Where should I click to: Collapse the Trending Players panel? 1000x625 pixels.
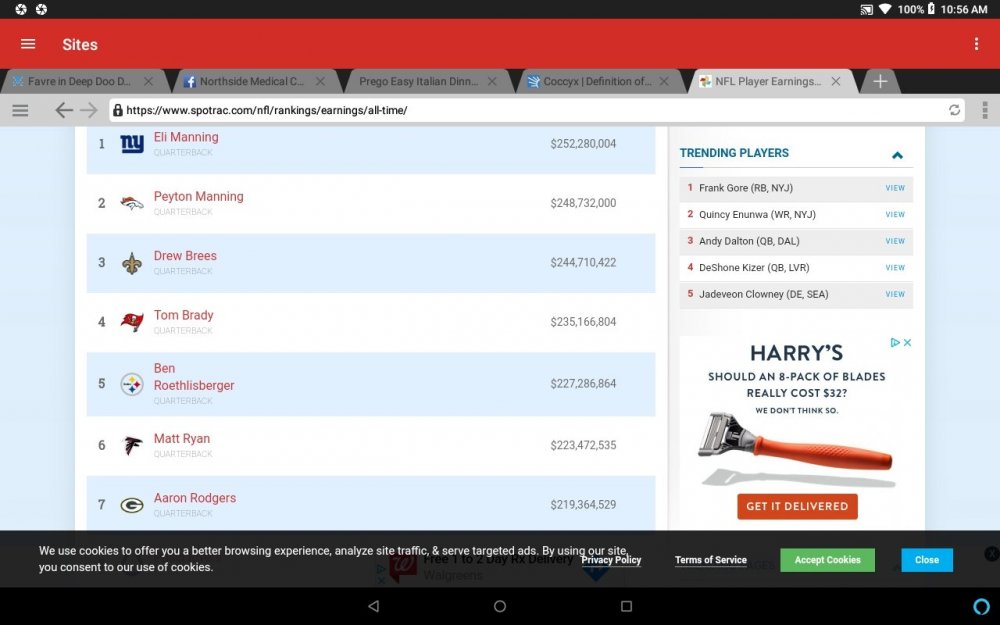pyautogui.click(x=897, y=154)
